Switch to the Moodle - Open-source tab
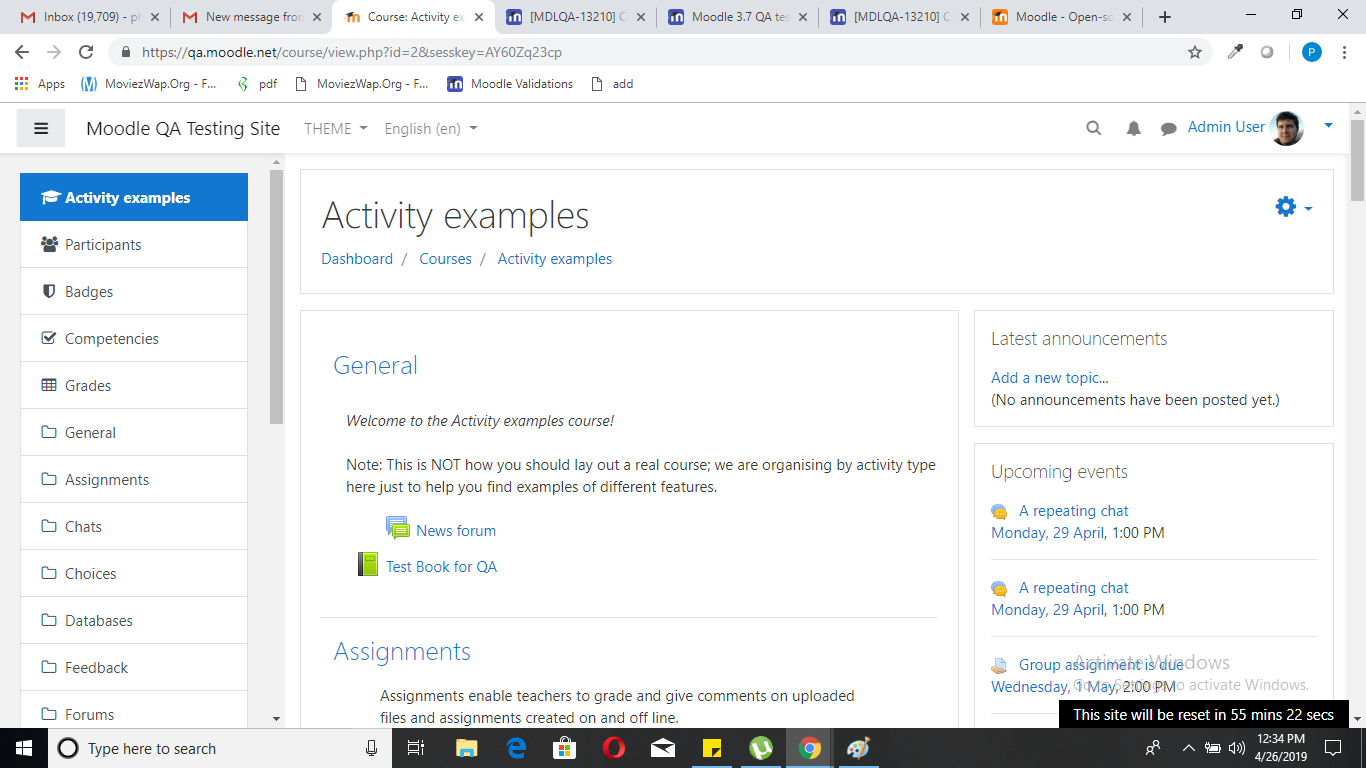 click(x=1062, y=17)
